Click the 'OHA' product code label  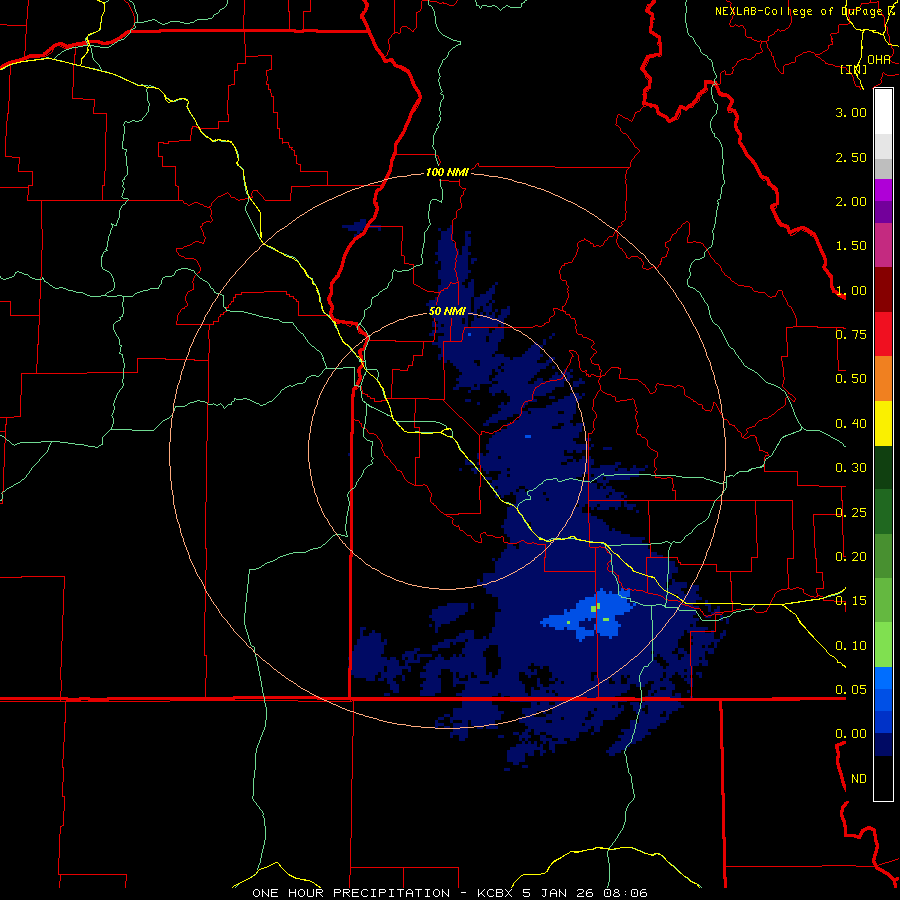(x=879, y=60)
